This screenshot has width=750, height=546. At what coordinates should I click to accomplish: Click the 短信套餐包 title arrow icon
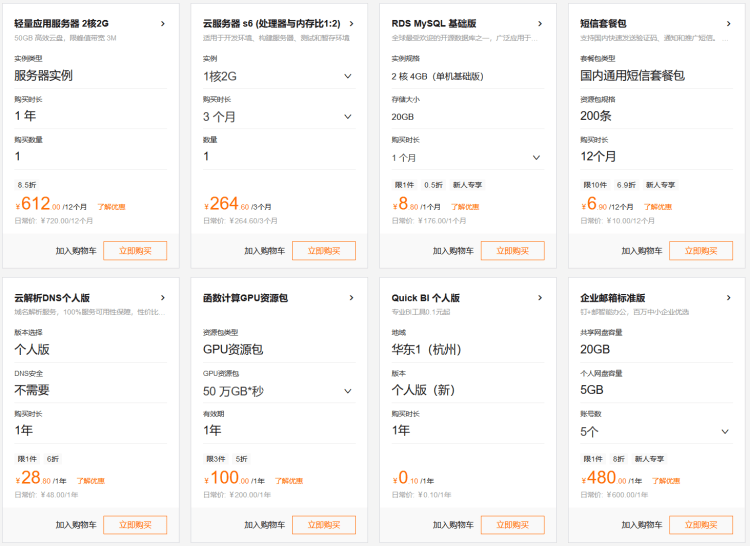coord(728,22)
